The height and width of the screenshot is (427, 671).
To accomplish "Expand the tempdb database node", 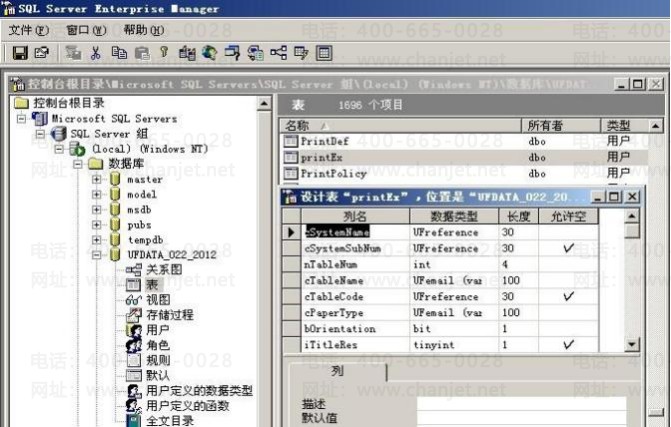I will (96, 240).
